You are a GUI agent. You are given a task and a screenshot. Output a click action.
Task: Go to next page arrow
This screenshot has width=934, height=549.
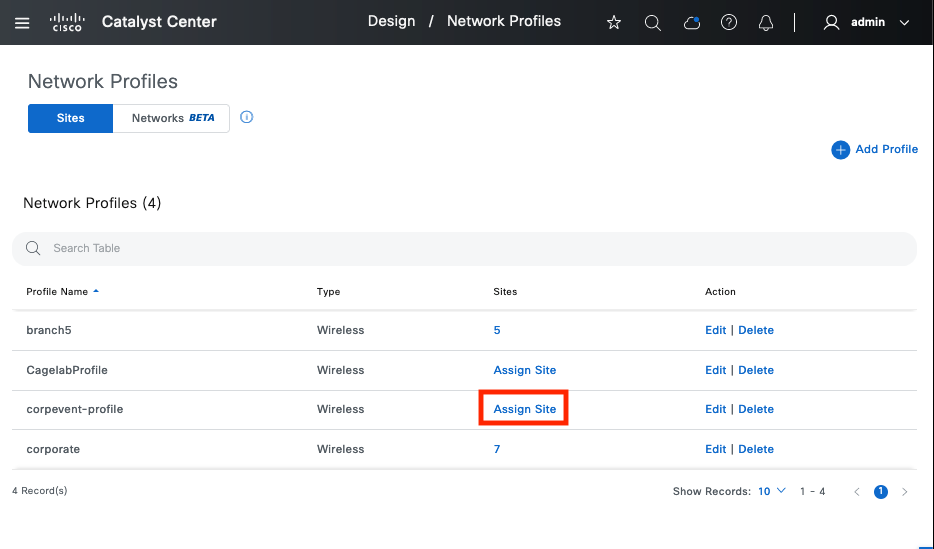coord(905,492)
